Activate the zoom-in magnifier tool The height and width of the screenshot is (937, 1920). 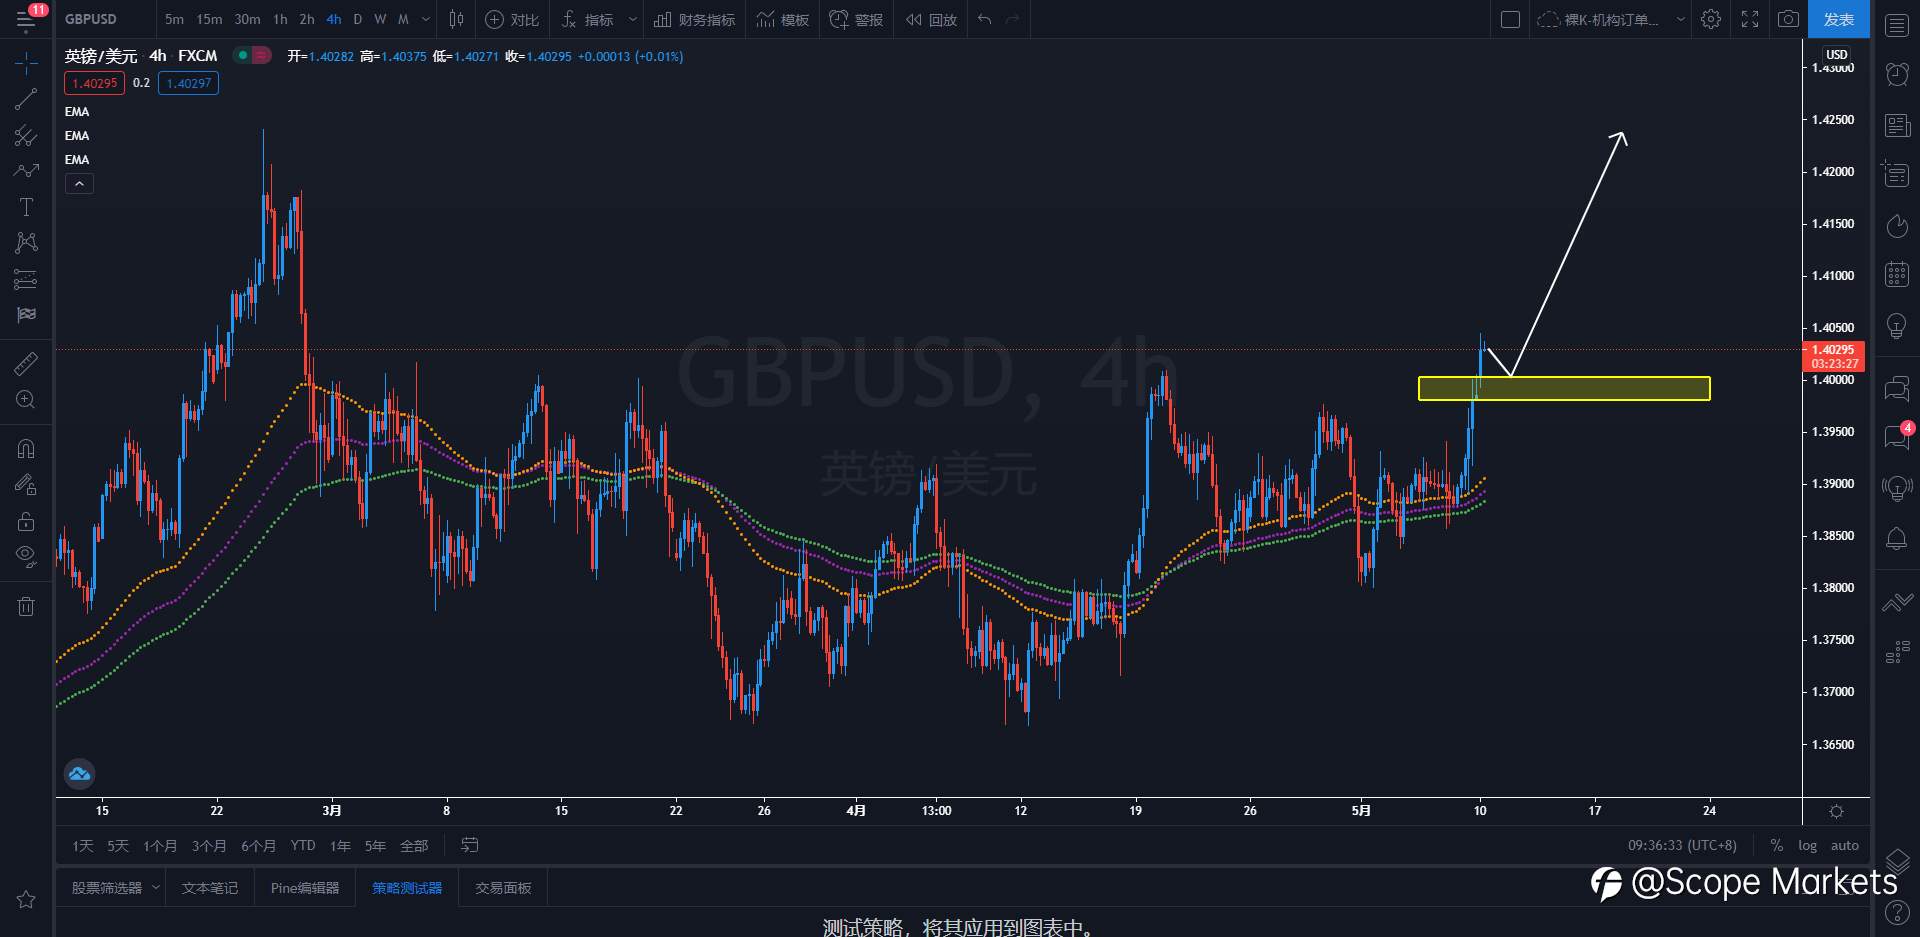26,400
